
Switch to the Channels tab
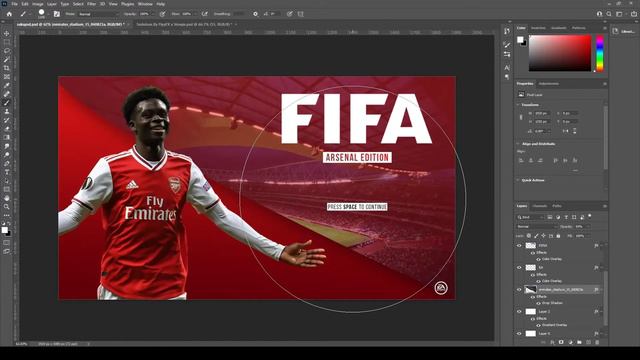[540, 206]
